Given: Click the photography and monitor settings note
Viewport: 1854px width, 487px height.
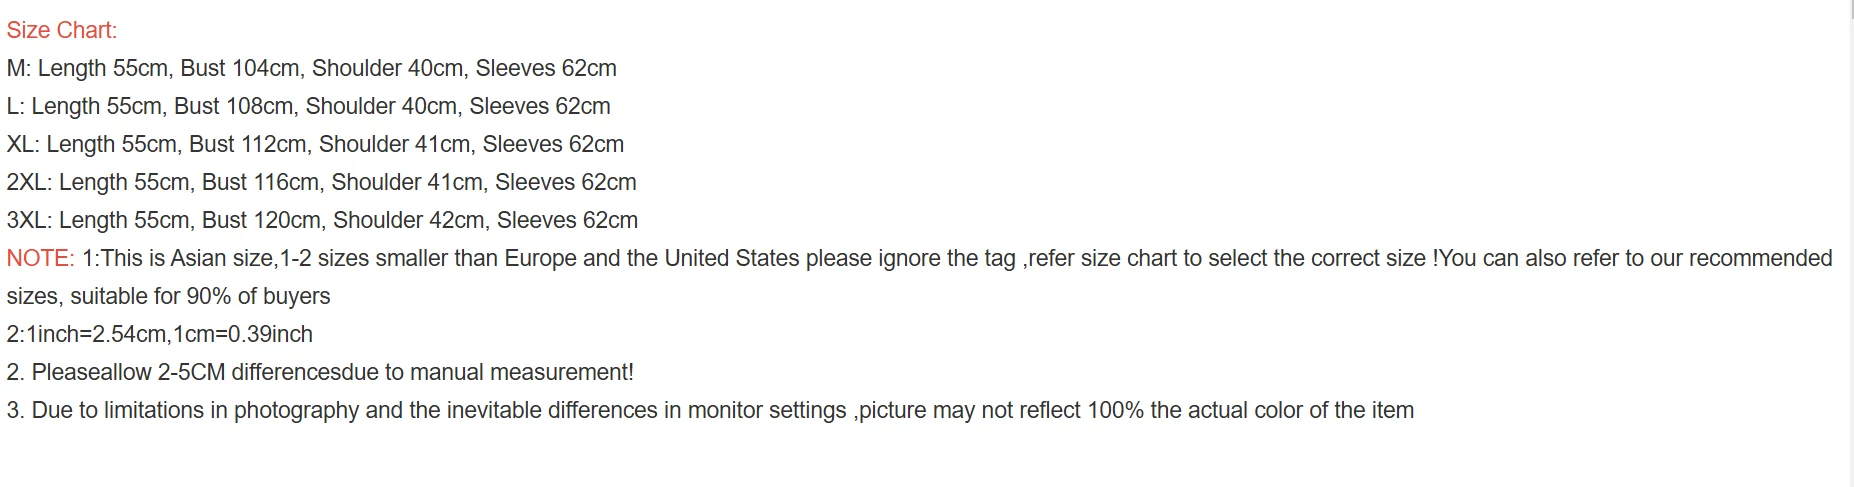Looking at the screenshot, I should (x=710, y=410).
